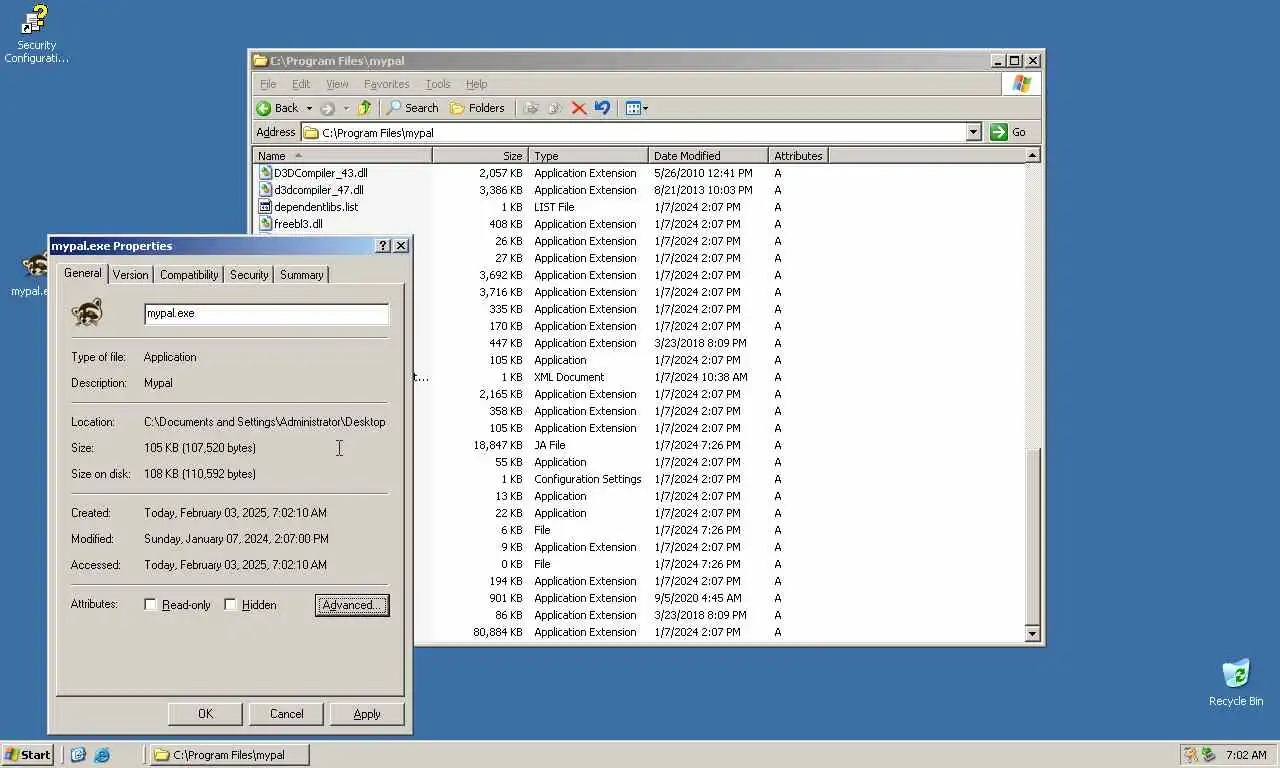Image resolution: width=1280 pixels, height=768 pixels.
Task: Switch to the Summary tab
Action: click(x=301, y=275)
